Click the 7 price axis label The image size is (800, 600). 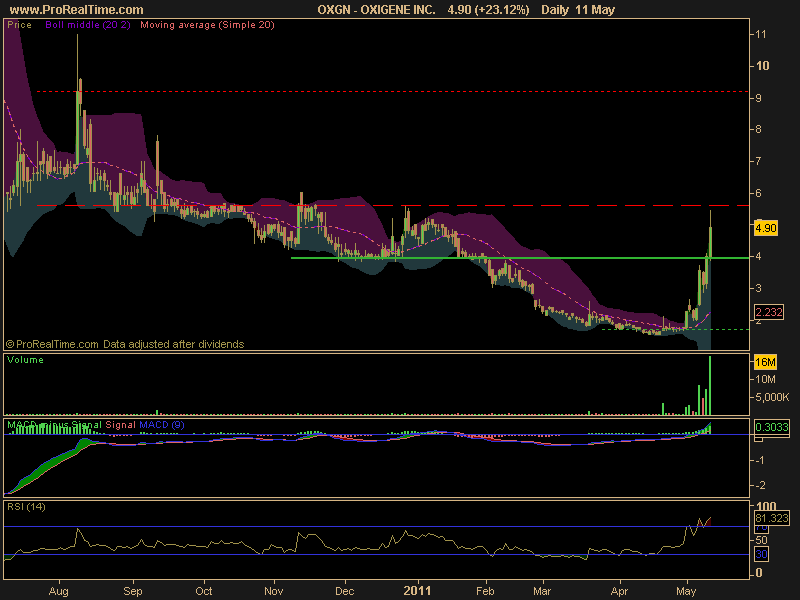[x=759, y=161]
